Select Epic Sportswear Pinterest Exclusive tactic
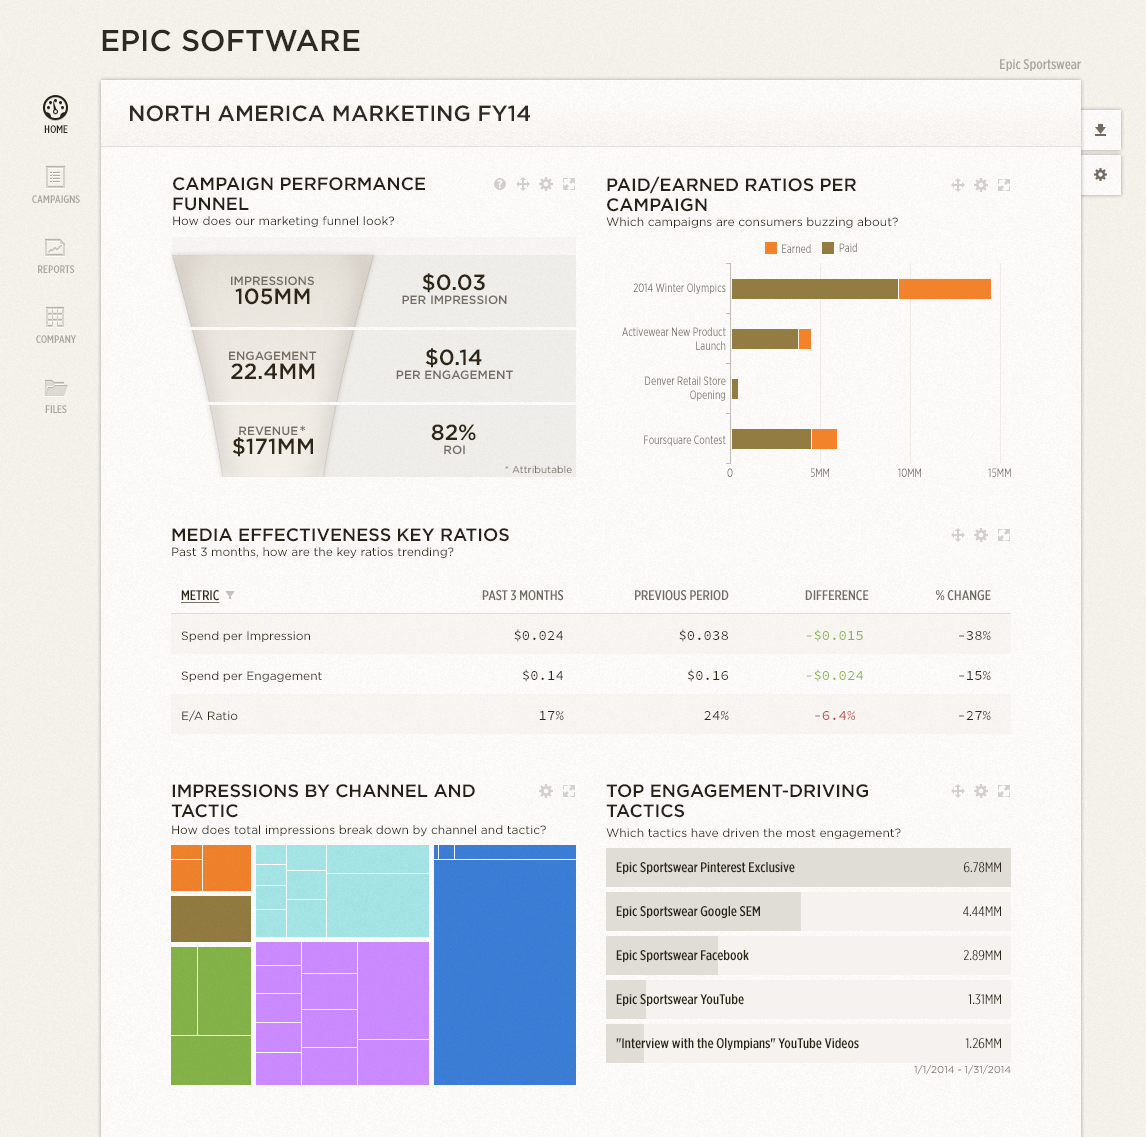 808,867
